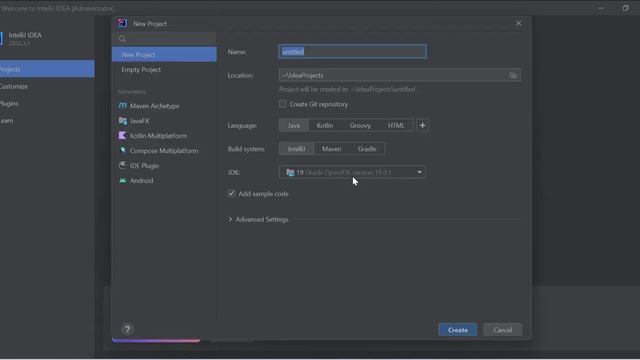Image resolution: width=640 pixels, height=360 pixels.
Task: Click the IDE Plugin icon
Action: (x=122, y=165)
